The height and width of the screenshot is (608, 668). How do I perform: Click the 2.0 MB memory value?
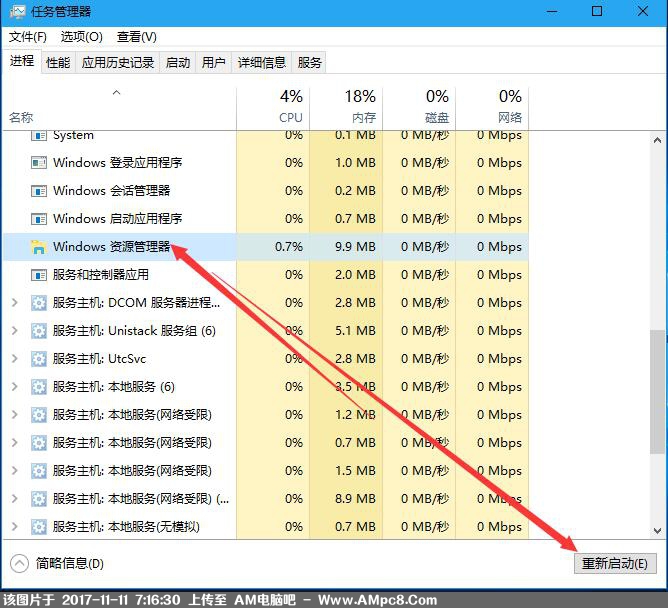(355, 275)
